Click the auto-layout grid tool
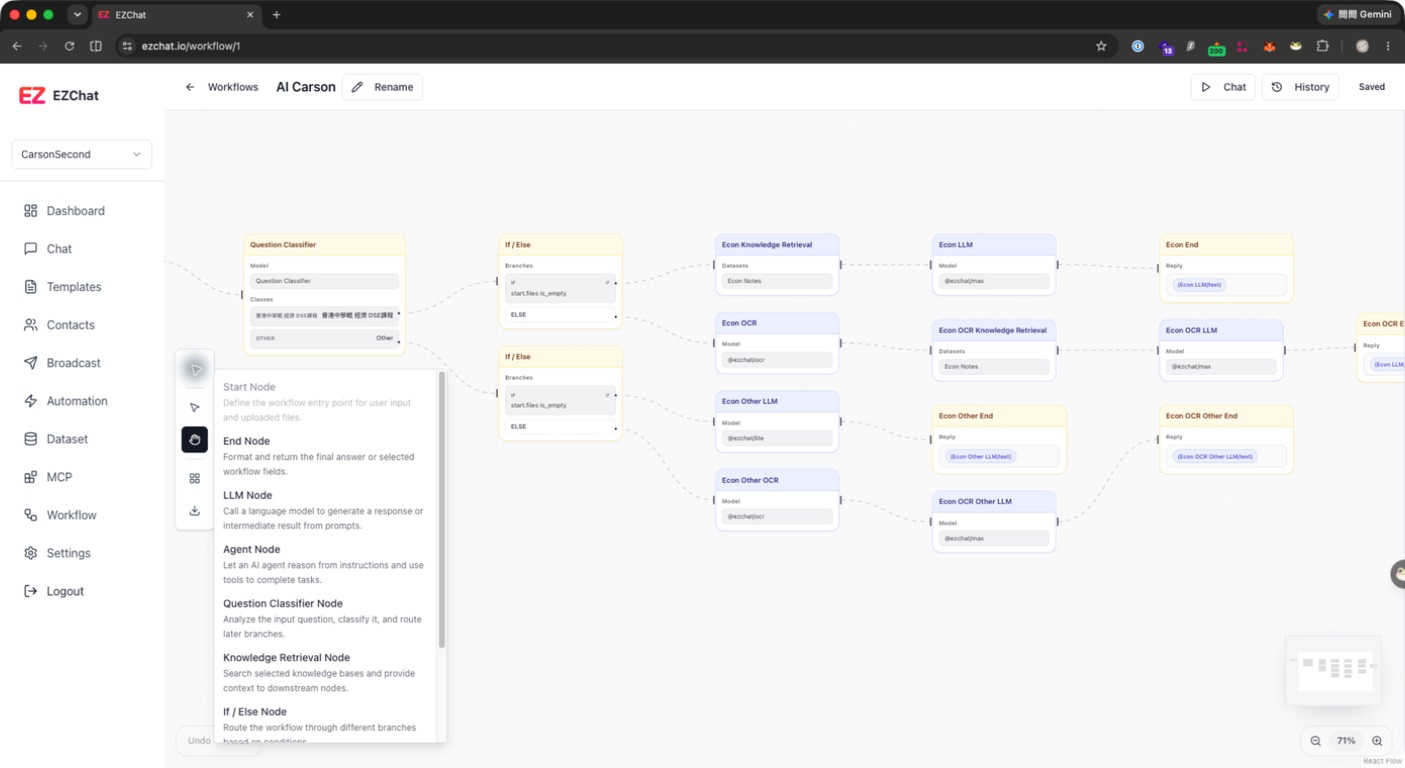This screenshot has height=768, width=1405. pyautogui.click(x=195, y=478)
